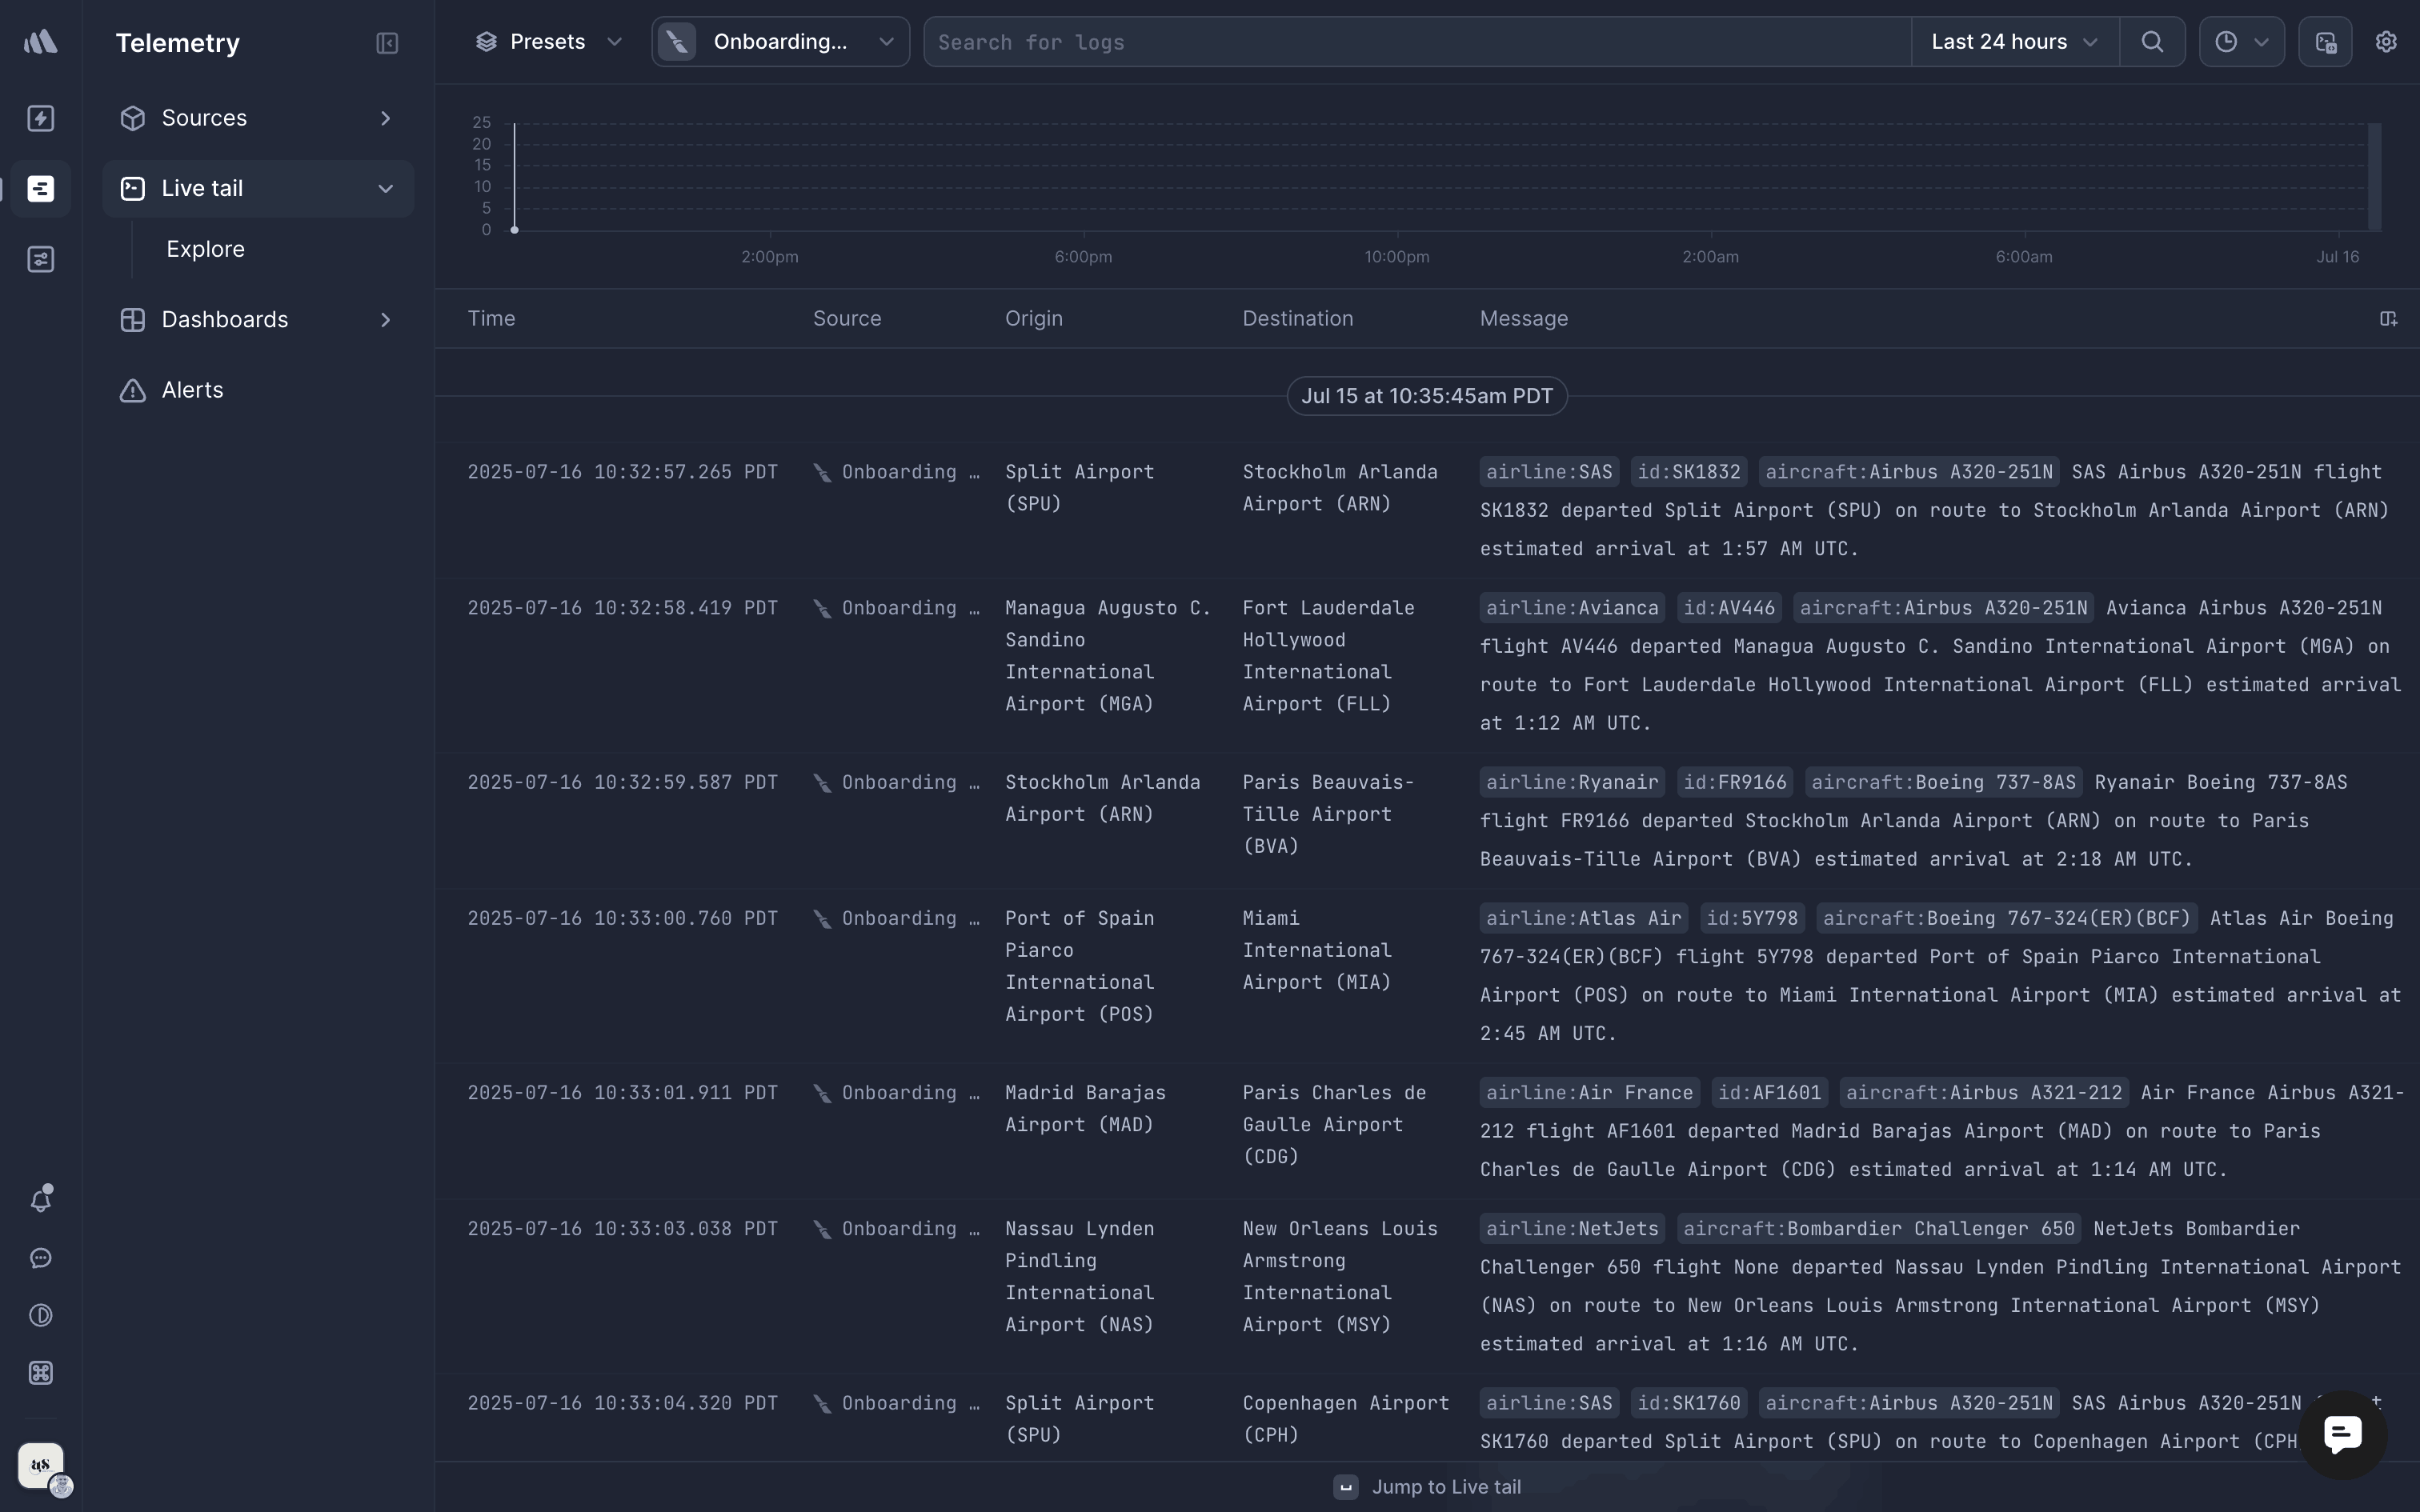
Task: Open the API terminal icon in top bar
Action: tap(2326, 42)
